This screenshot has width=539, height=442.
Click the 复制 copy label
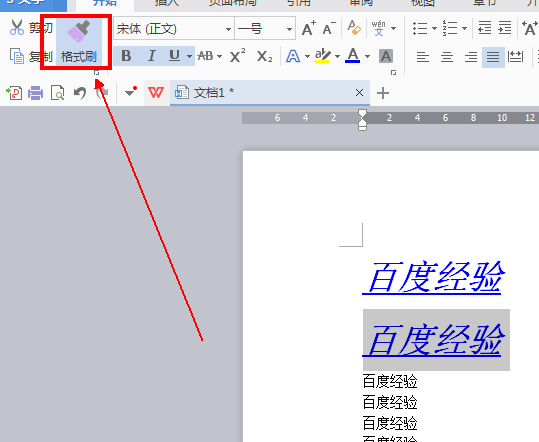(x=41, y=56)
